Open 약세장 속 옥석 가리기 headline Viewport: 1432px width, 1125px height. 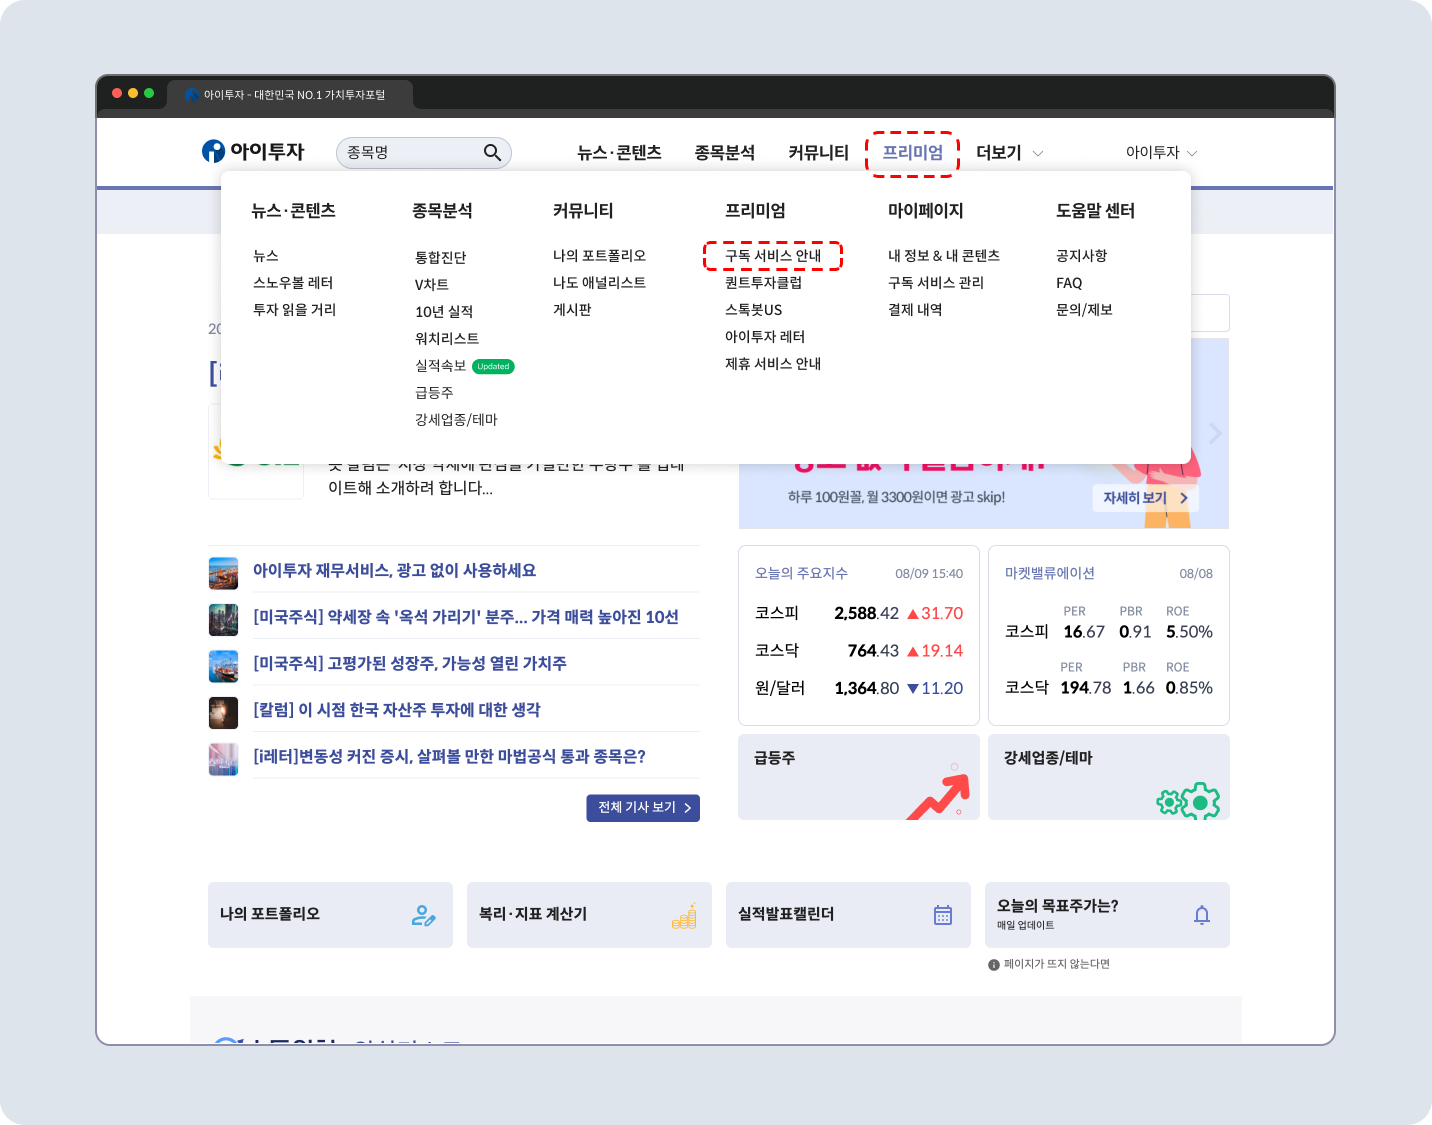[x=466, y=617]
